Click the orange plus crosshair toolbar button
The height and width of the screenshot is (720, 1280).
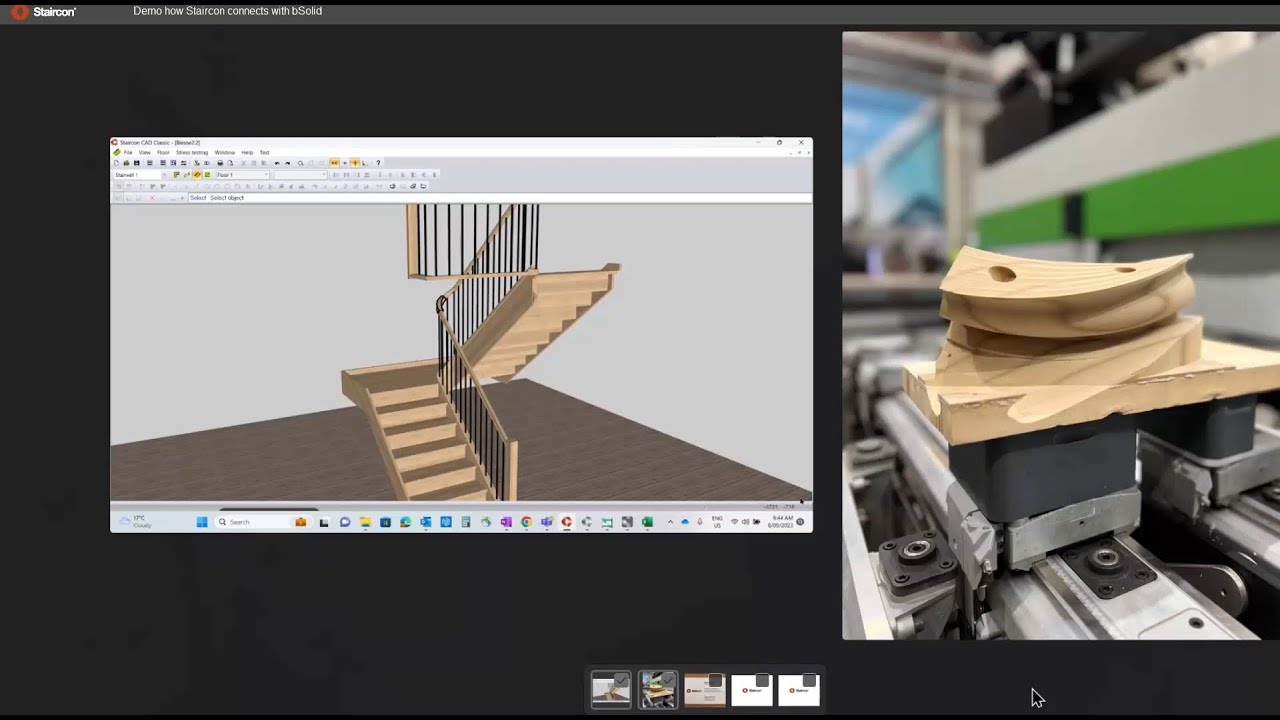click(355, 163)
